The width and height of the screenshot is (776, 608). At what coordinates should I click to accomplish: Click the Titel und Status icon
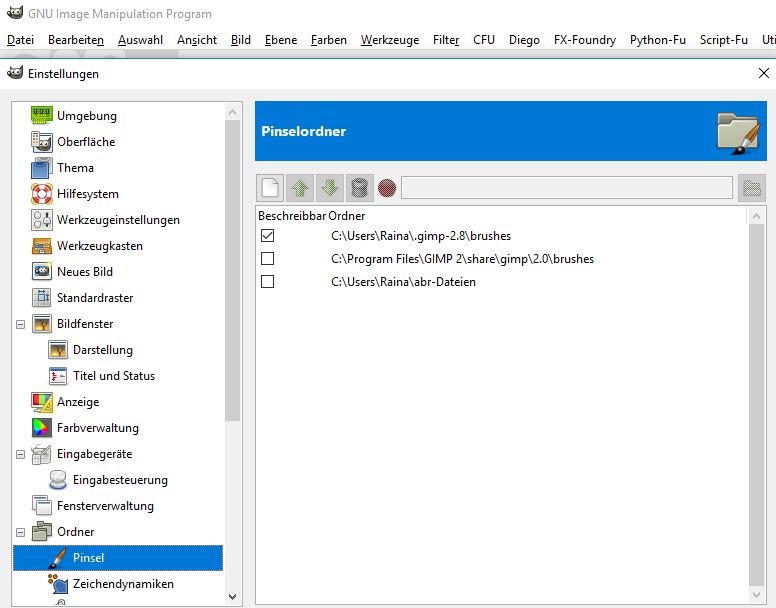[58, 376]
